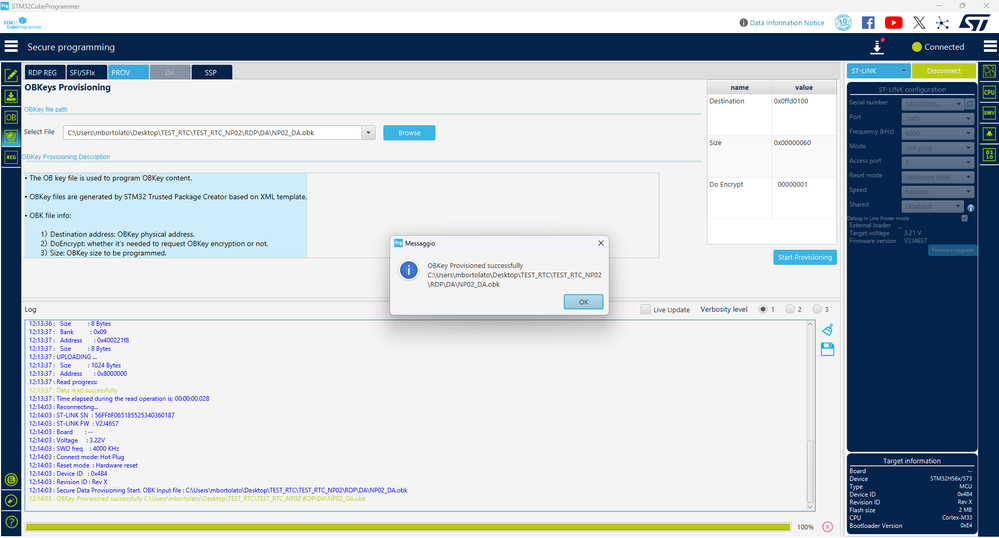Open the Access port dropdown
The width and height of the screenshot is (999, 538).
[x=938, y=162]
